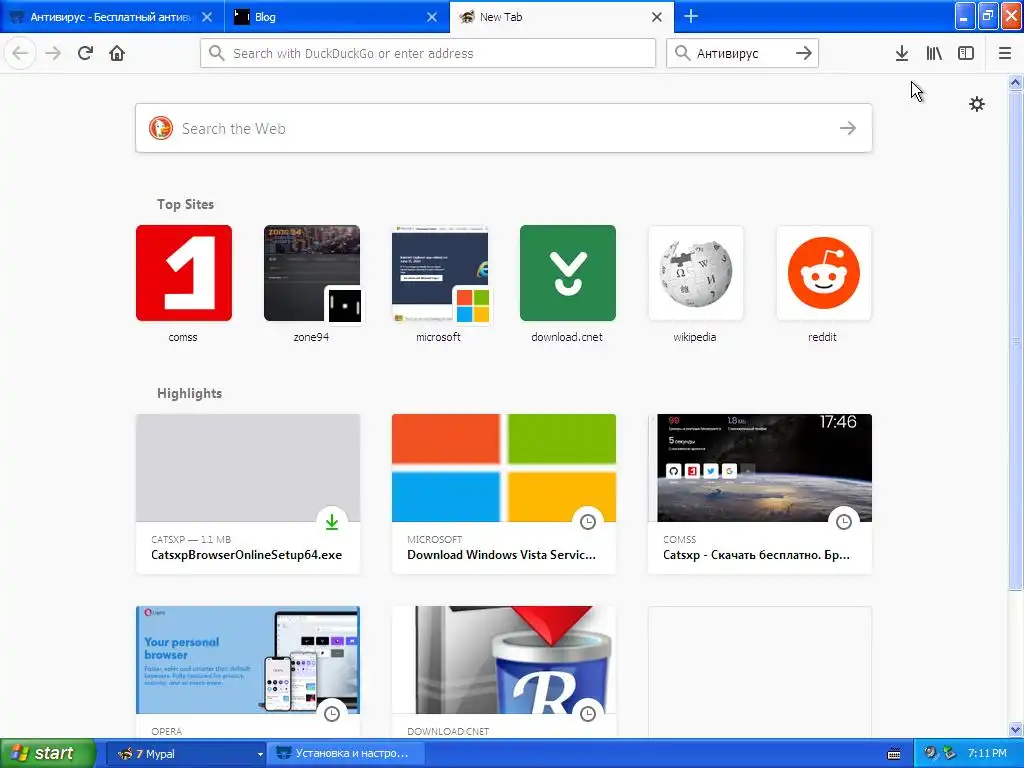
Task: Click the first notification area tray icon
Action: tap(930, 753)
